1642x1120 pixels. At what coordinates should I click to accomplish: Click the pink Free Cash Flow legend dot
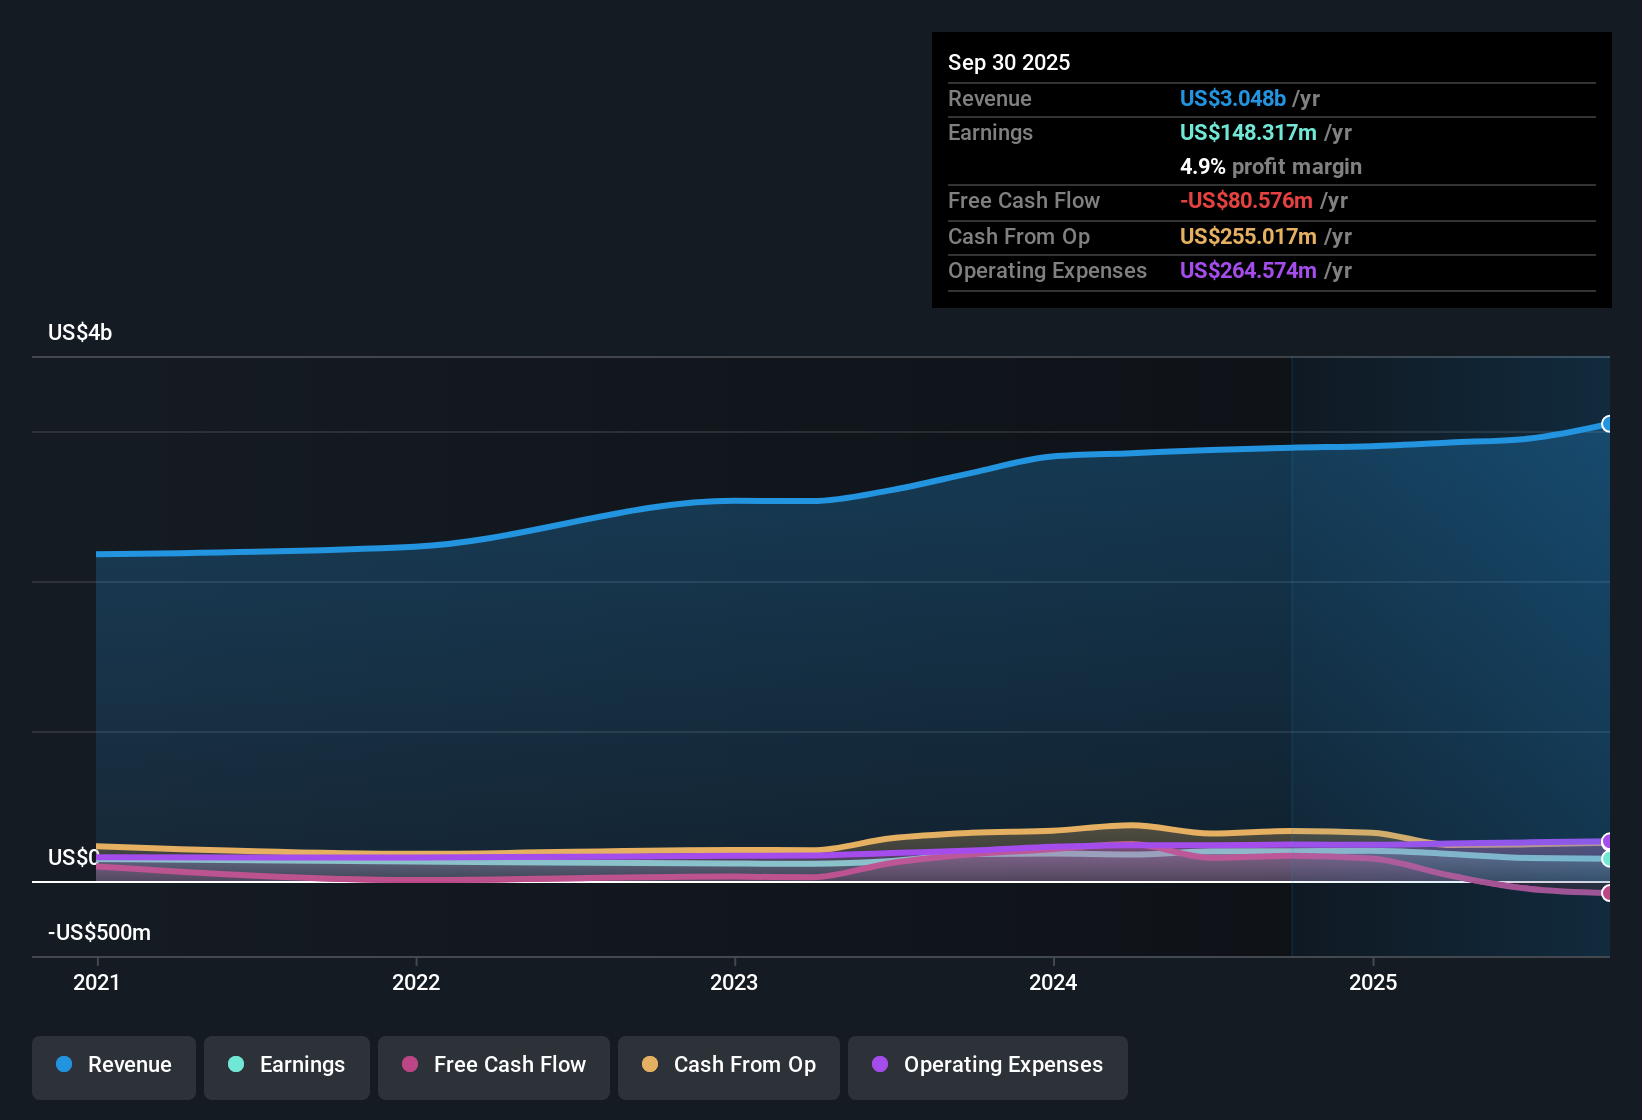point(409,1065)
